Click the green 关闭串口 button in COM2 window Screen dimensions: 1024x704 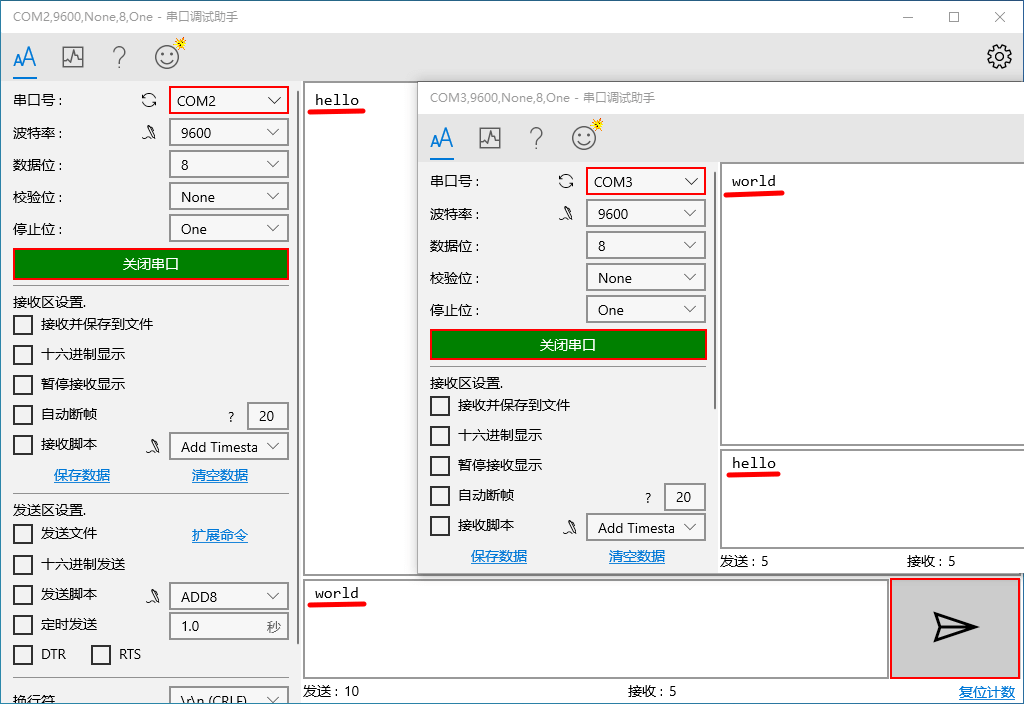tap(150, 264)
